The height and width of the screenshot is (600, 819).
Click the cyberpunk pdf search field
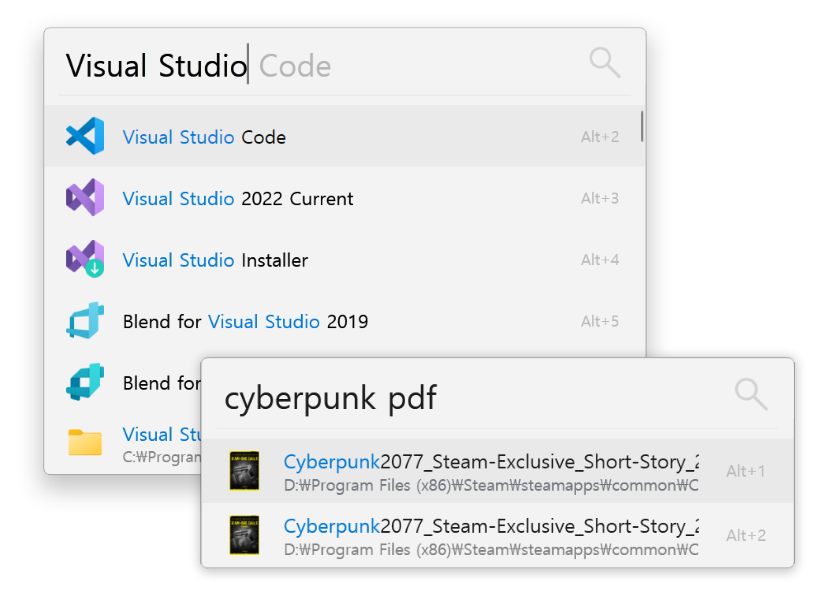470,397
